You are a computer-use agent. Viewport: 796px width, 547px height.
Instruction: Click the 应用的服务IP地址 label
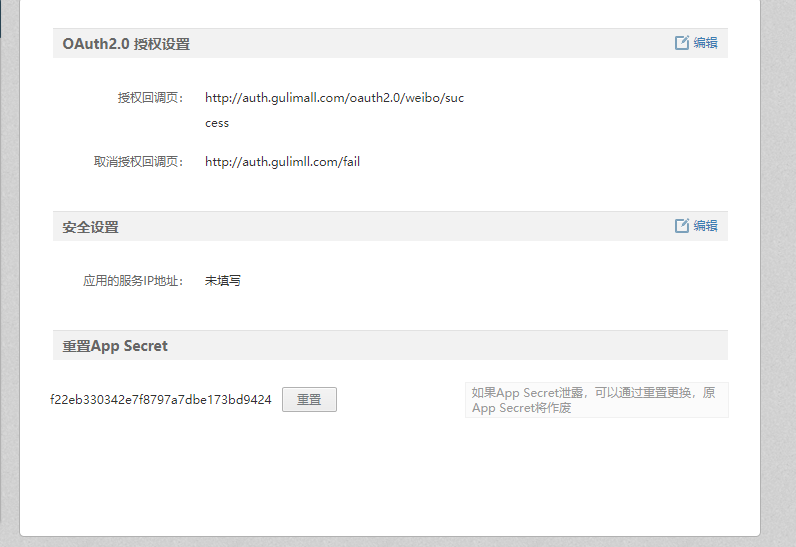[133, 281]
